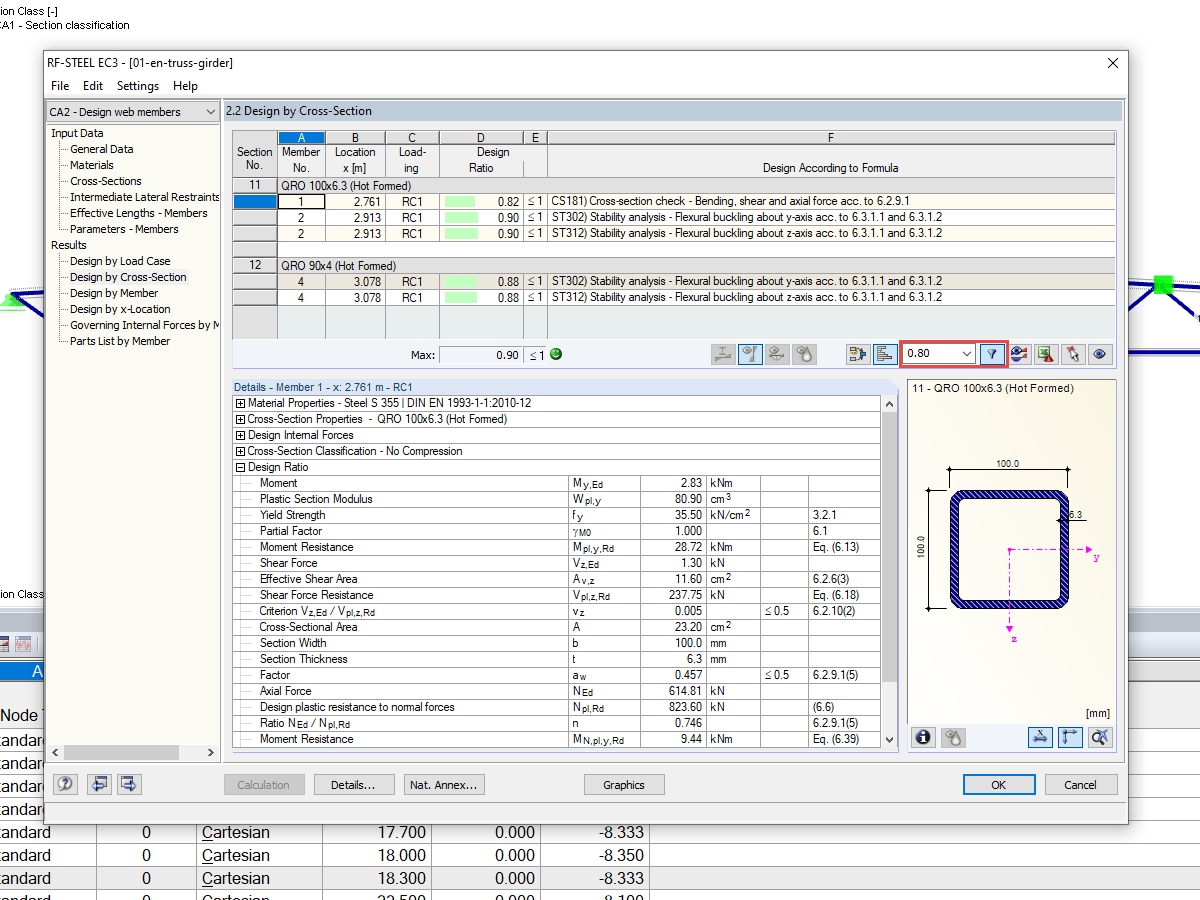The width and height of the screenshot is (1200, 900).
Task: Select the arrow pointer icon near the eye
Action: tap(1073, 354)
